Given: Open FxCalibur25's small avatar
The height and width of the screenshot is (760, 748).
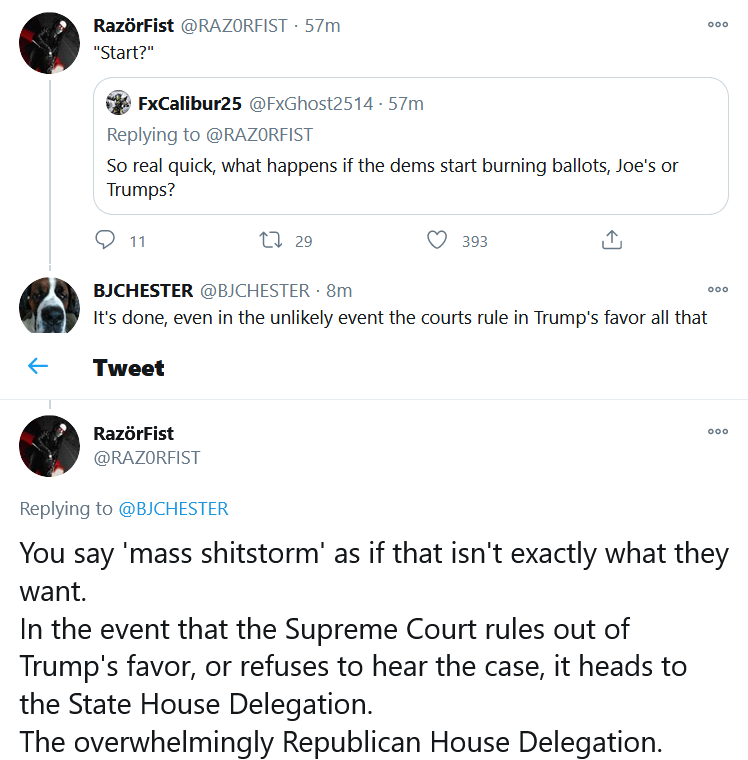Looking at the screenshot, I should point(118,103).
